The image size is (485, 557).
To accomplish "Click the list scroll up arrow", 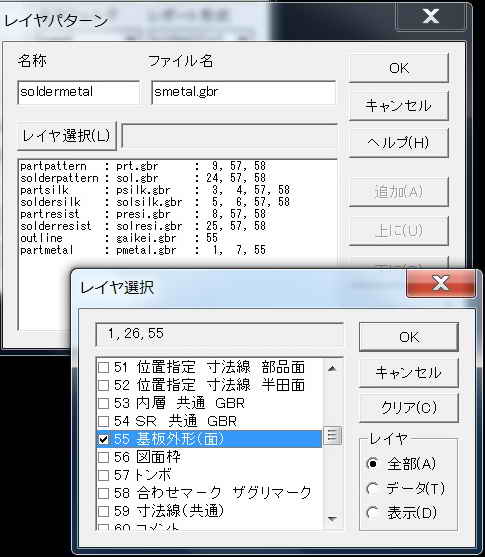I will pyautogui.click(x=332, y=368).
